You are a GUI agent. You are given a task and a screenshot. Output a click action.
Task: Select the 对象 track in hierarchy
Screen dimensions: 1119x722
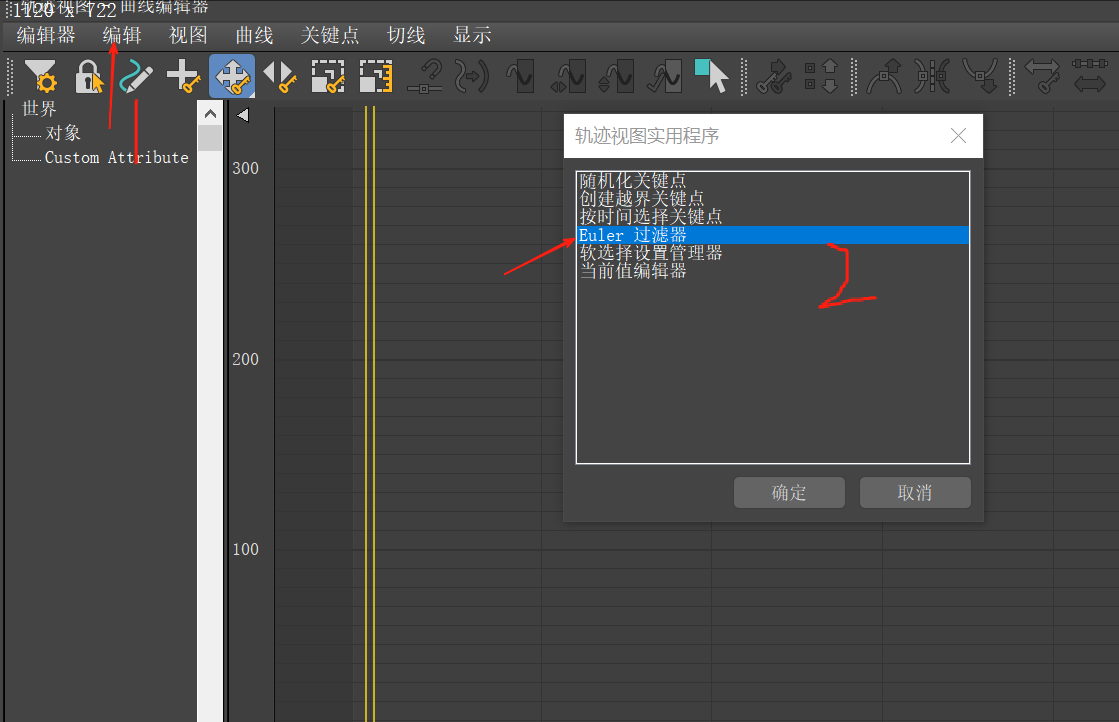click(63, 133)
